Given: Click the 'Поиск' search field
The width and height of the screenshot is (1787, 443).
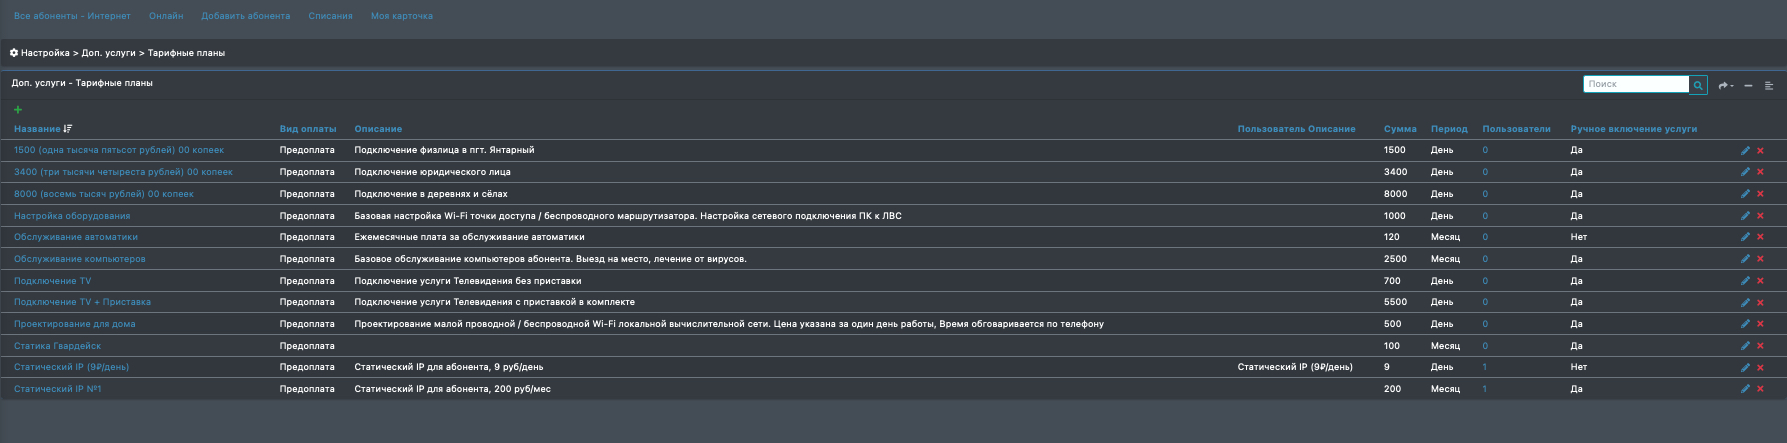Looking at the screenshot, I should [1636, 84].
